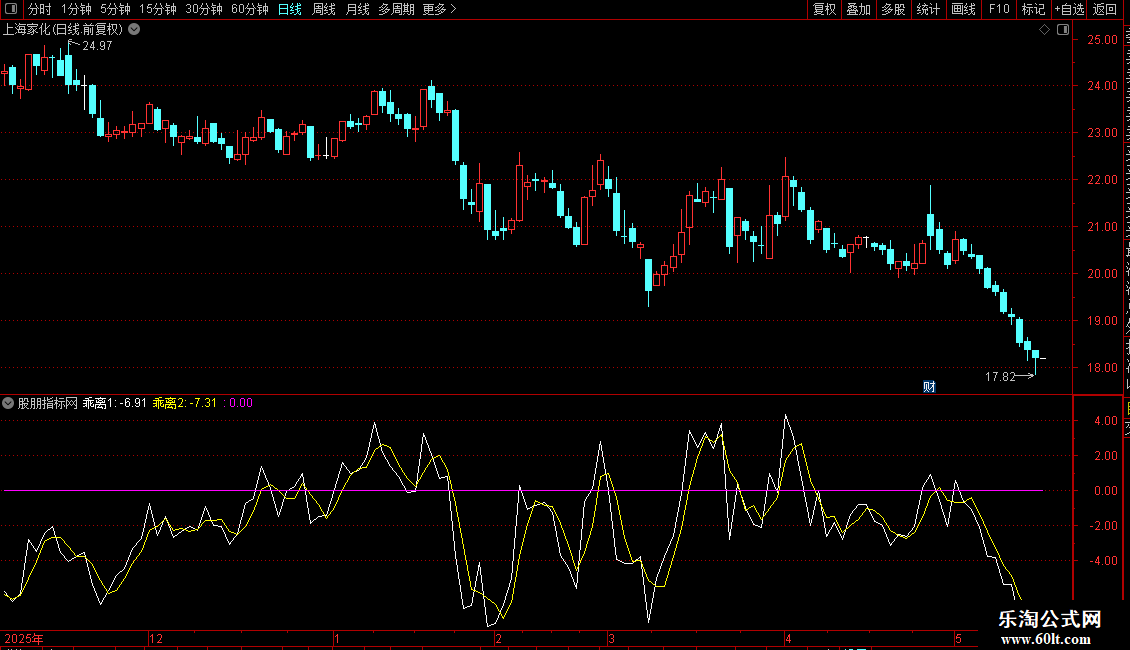Click the 17.82 low price label

pos(1000,376)
